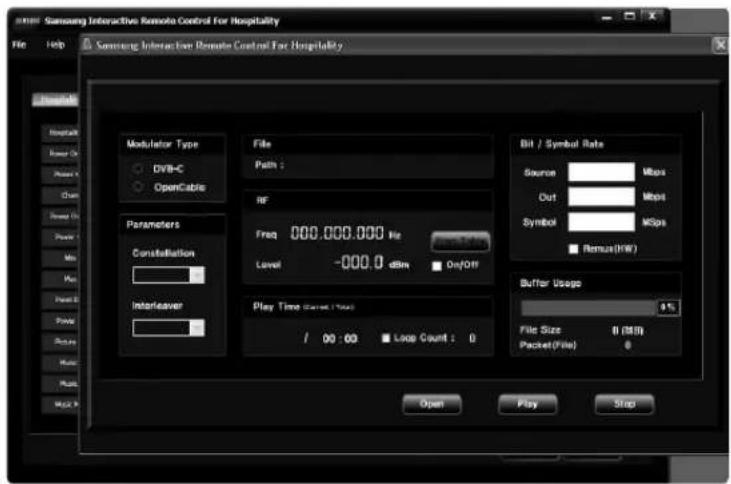This screenshot has width=731, height=484.
Task: Click the 00:00 play time value
Action: pyautogui.click(x=340, y=339)
